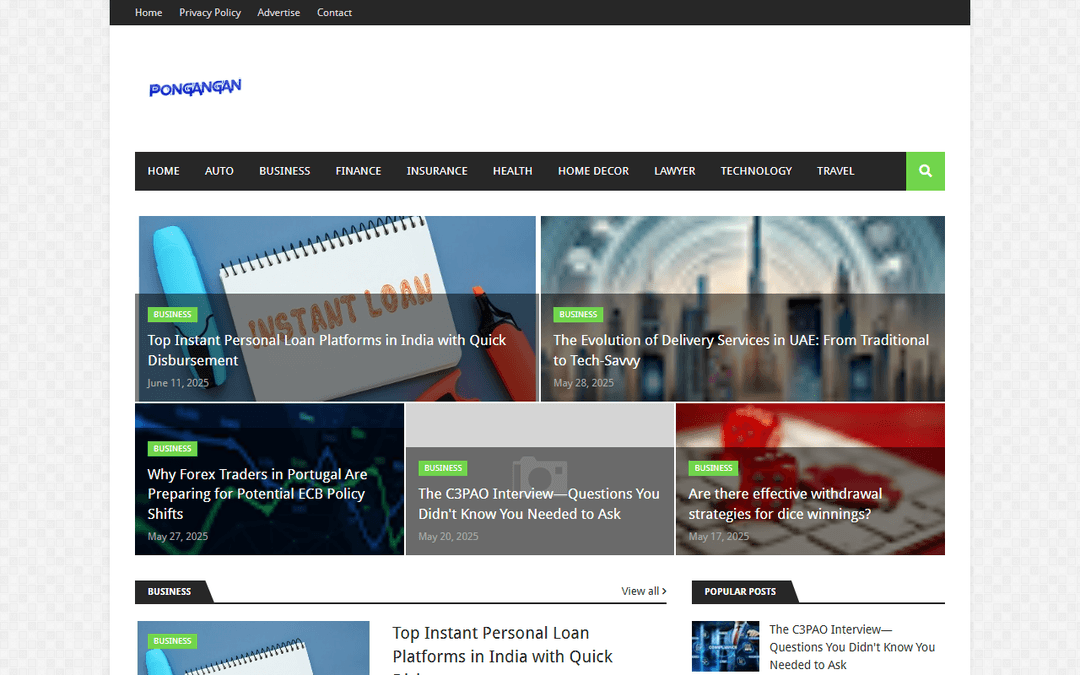This screenshot has width=1080, height=675.
Task: Select the TECHNOLOGY category menu
Action: (756, 171)
